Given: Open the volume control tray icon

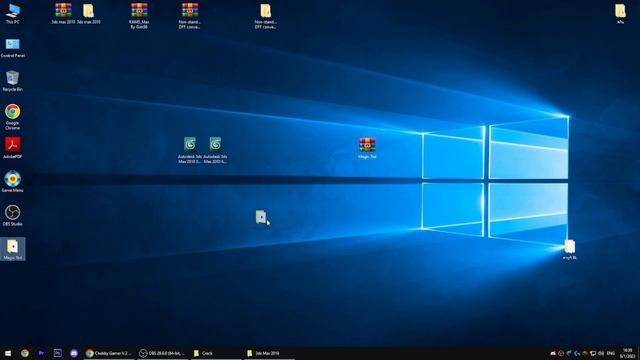Looking at the screenshot, I should point(601,353).
